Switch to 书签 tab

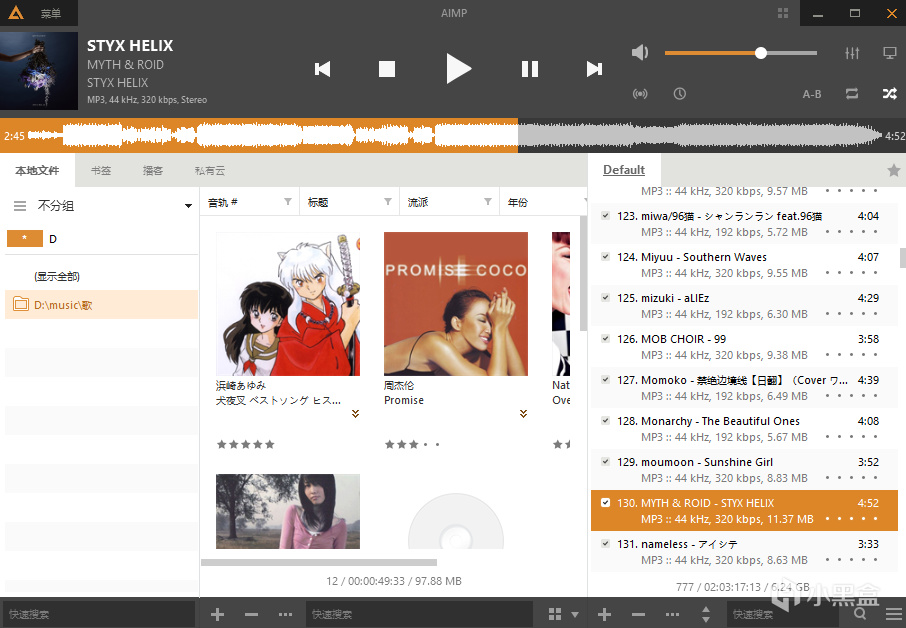pos(101,170)
